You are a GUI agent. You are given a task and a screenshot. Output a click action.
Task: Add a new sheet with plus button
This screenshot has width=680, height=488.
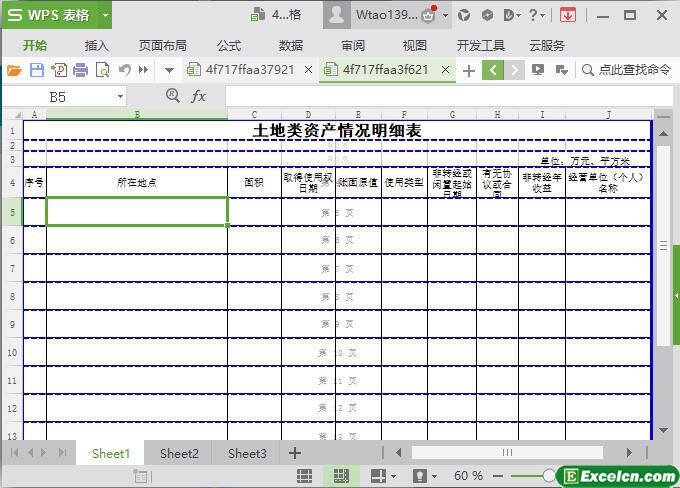point(295,453)
